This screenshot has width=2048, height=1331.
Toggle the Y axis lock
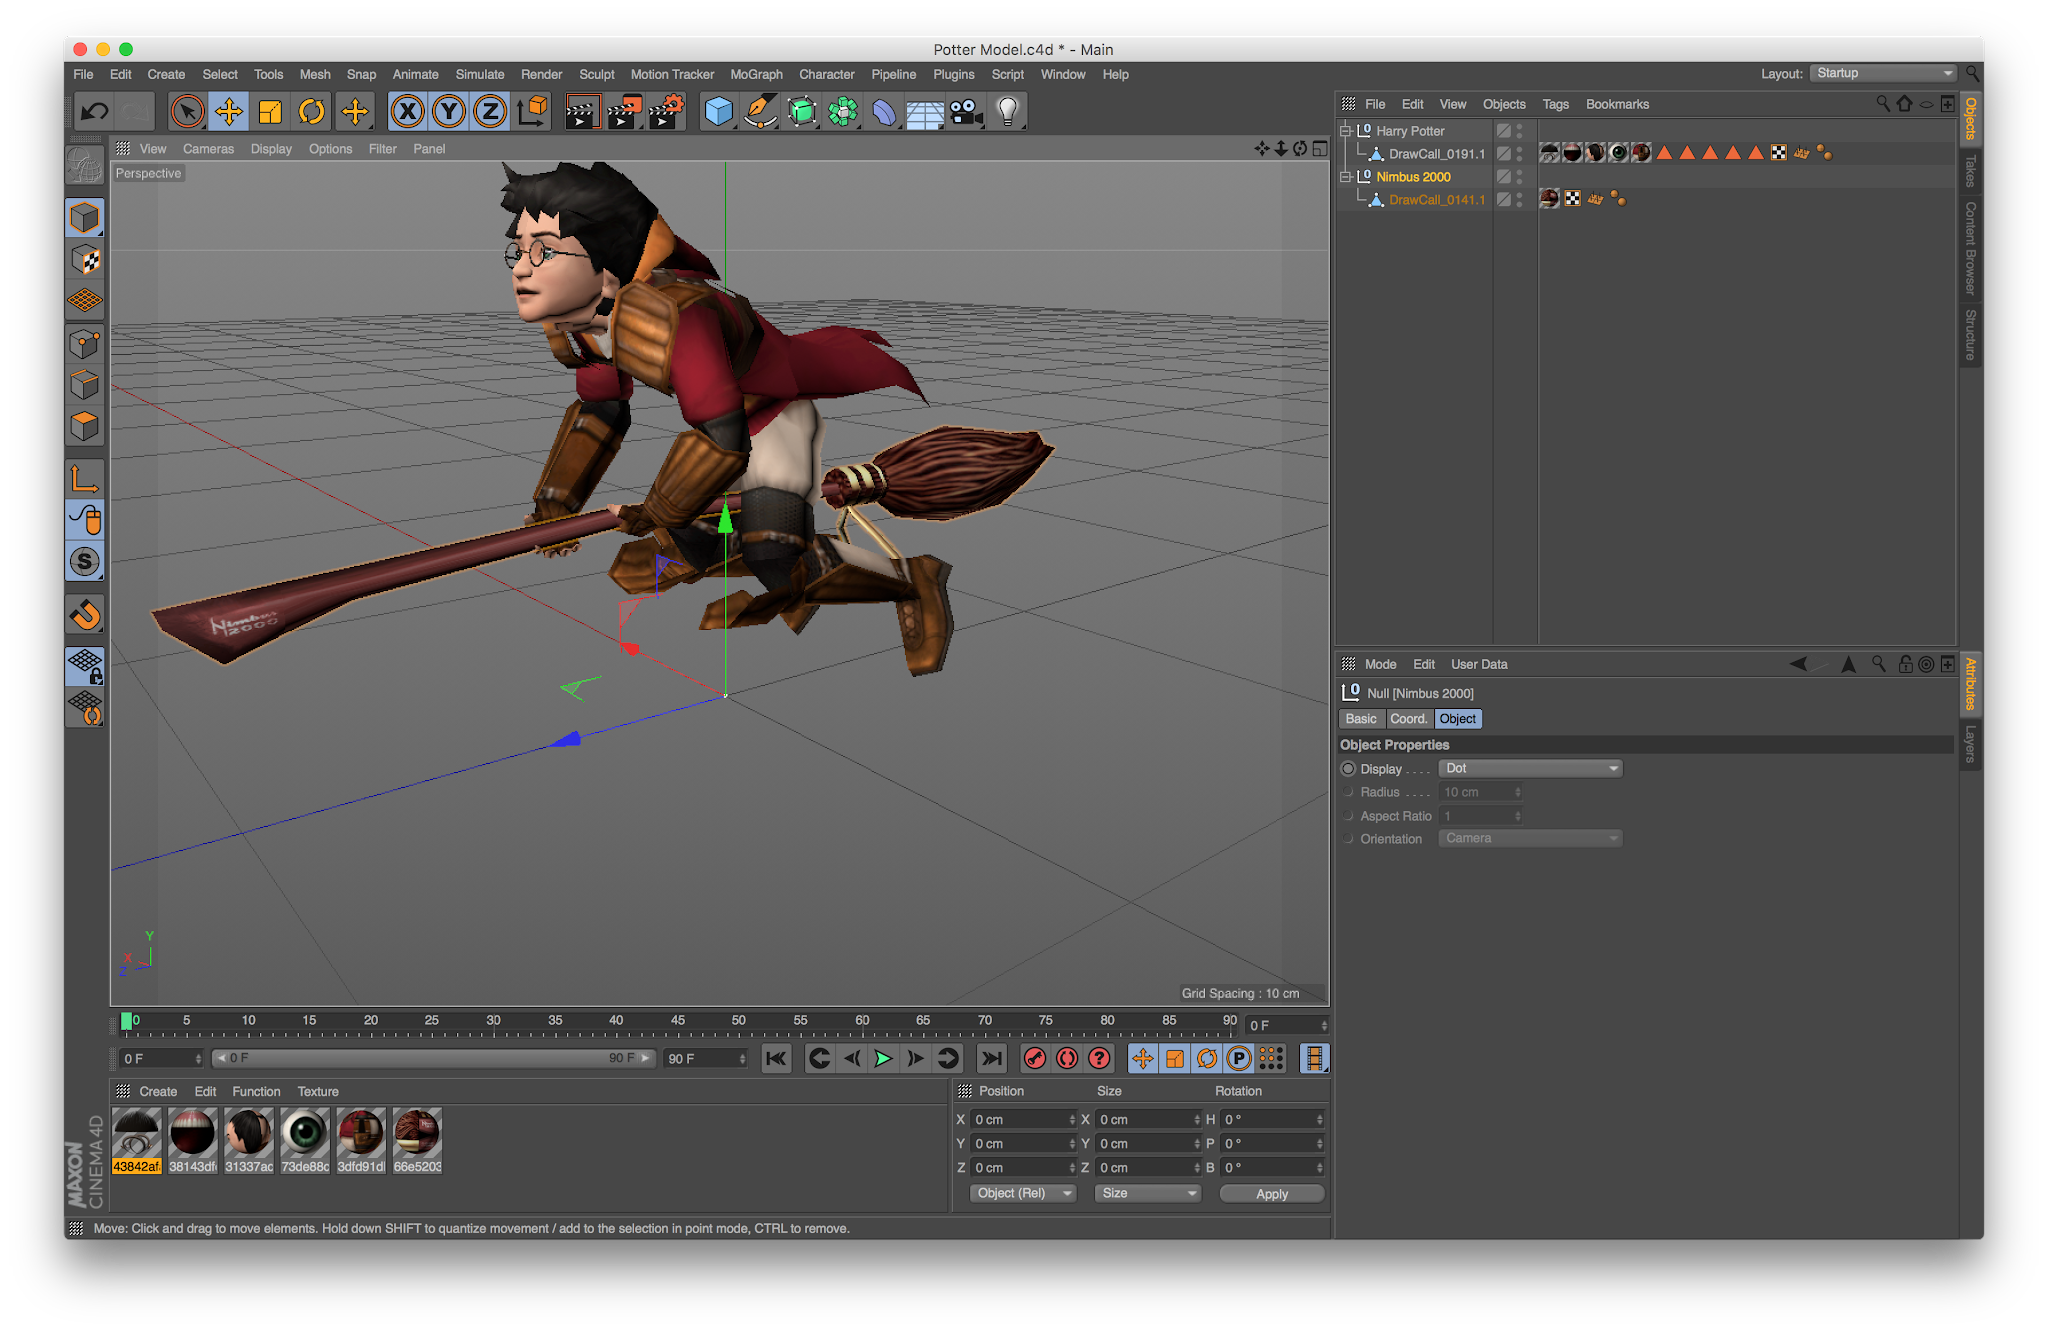449,111
